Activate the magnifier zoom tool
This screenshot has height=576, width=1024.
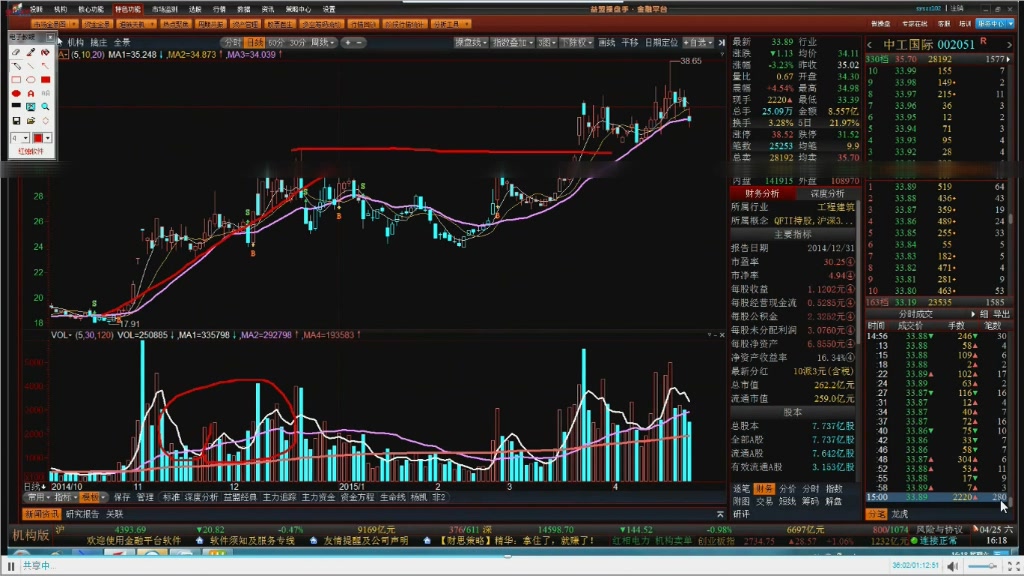[44, 106]
